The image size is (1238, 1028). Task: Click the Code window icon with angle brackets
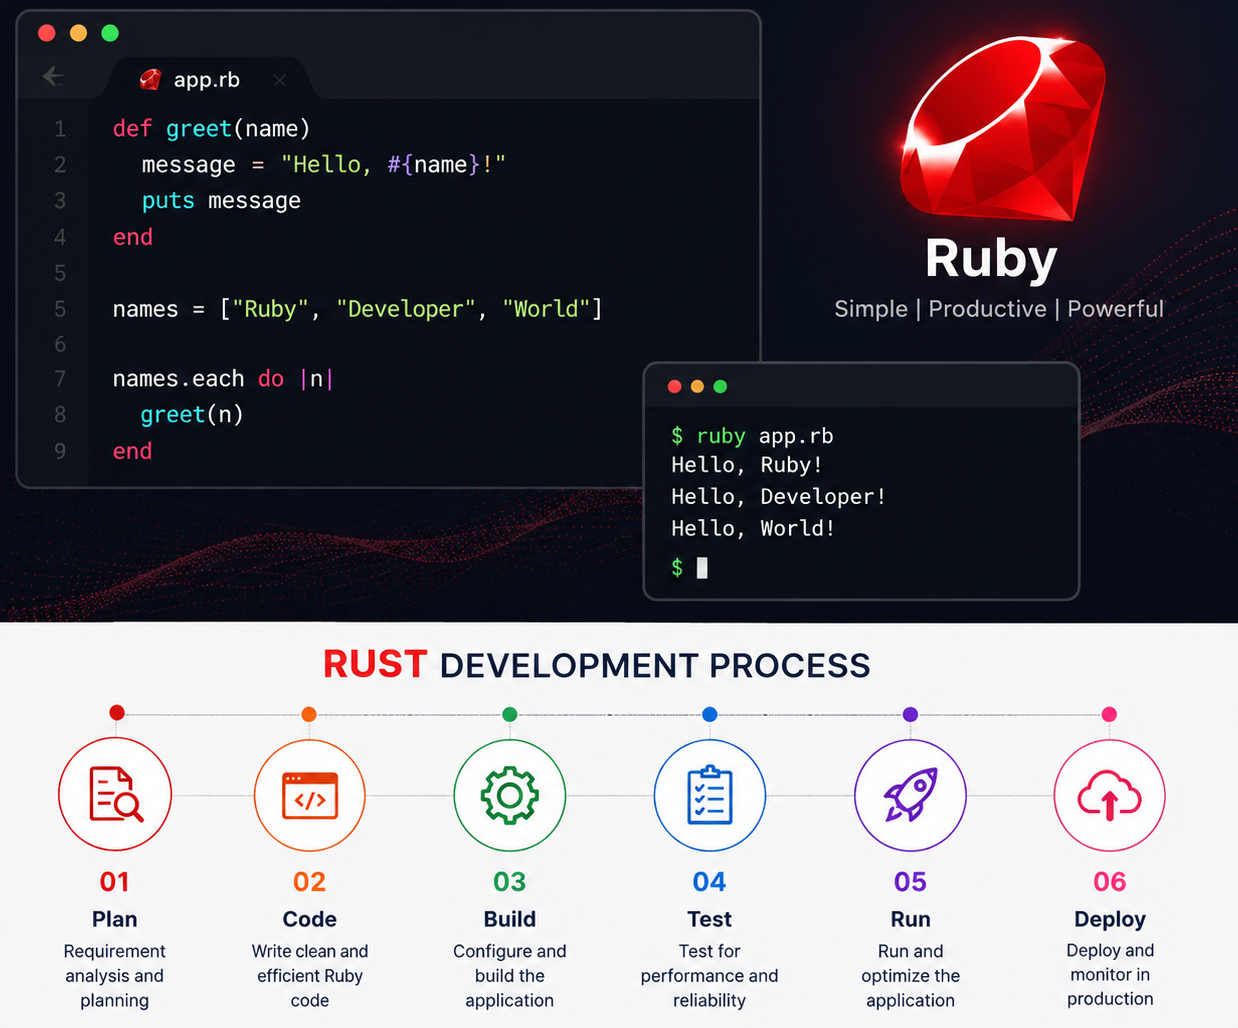point(310,796)
